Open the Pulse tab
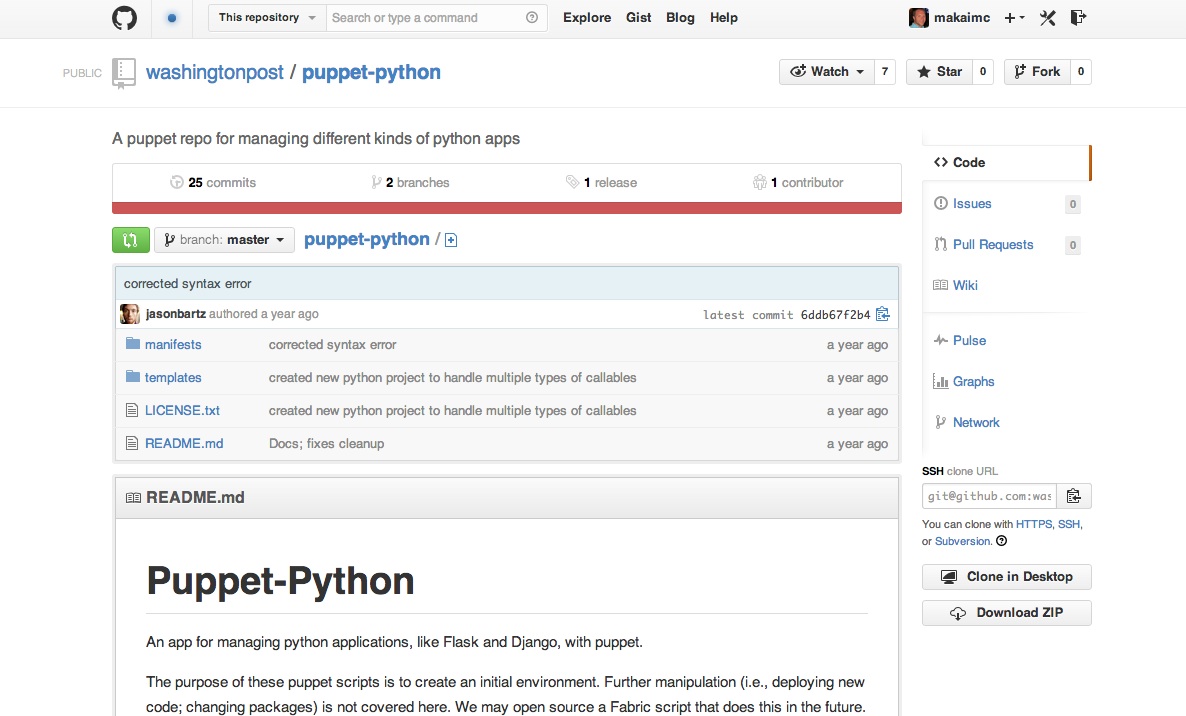Viewport: 1186px width, 716px height. (x=970, y=340)
